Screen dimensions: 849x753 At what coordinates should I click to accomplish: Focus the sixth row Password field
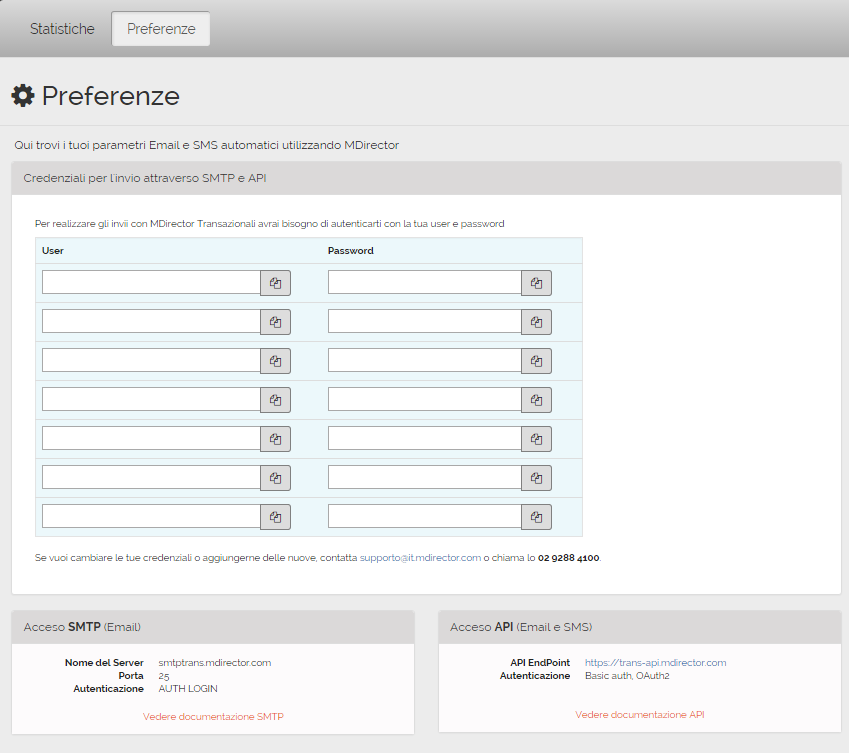[x=424, y=477]
